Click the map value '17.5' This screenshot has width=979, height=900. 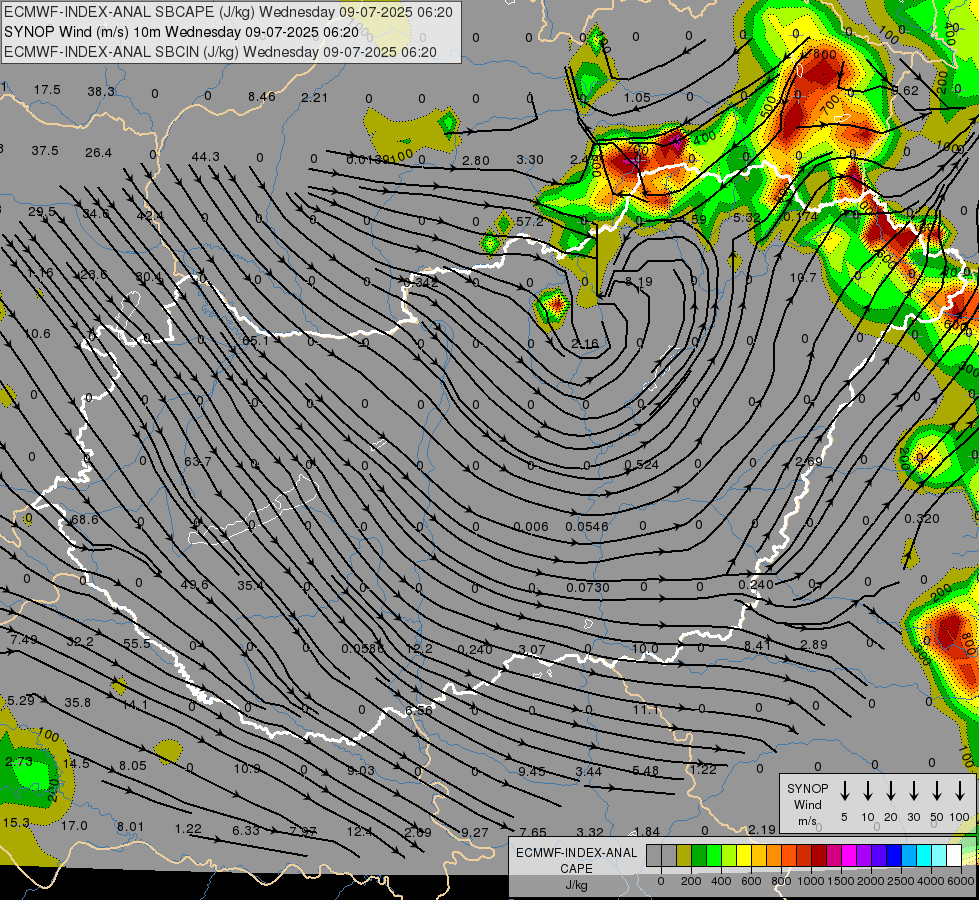point(47,90)
